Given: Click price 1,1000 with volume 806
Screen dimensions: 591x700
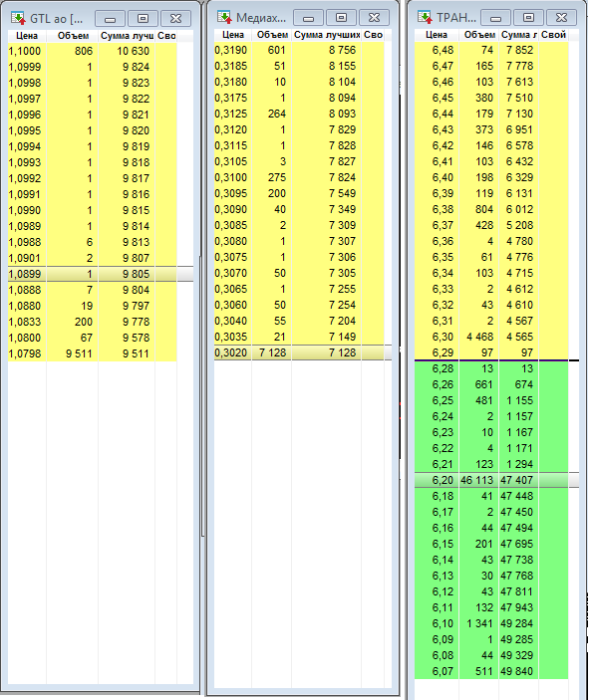Looking at the screenshot, I should click(x=25, y=51).
